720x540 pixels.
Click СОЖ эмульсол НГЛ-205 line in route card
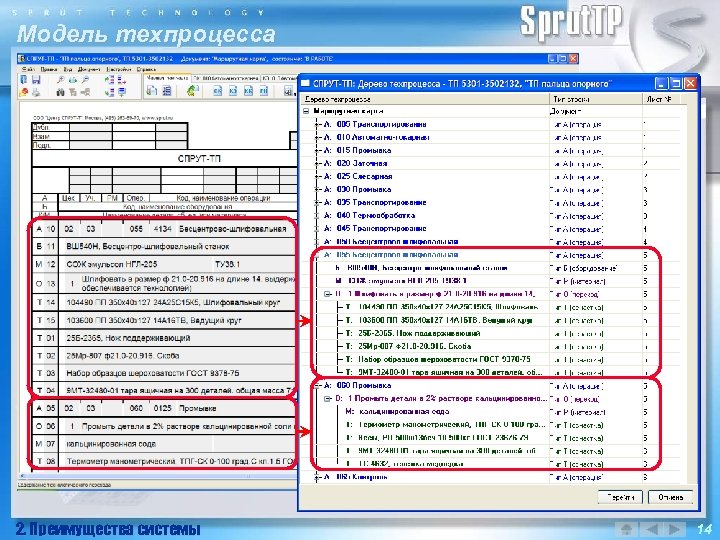pos(112,264)
